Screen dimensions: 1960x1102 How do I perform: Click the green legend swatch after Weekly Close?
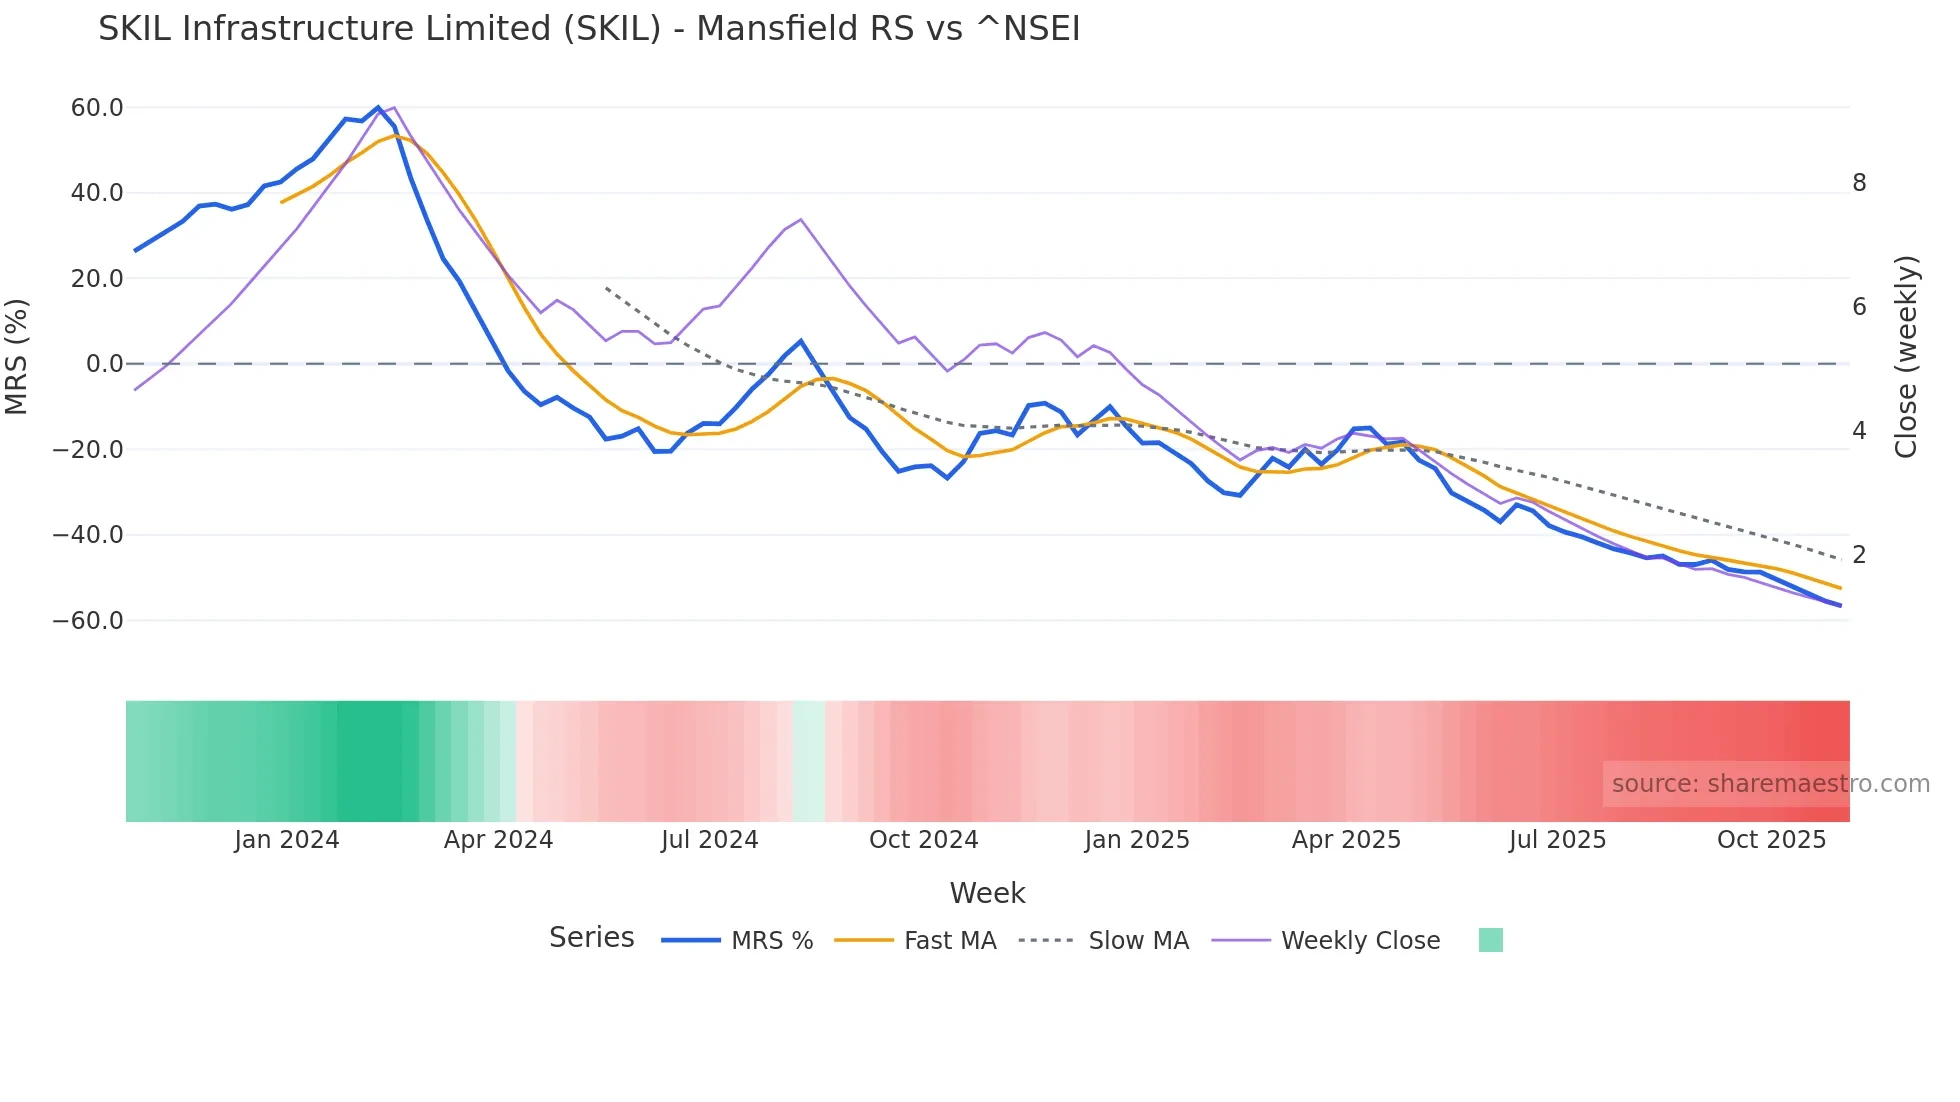click(1490, 940)
